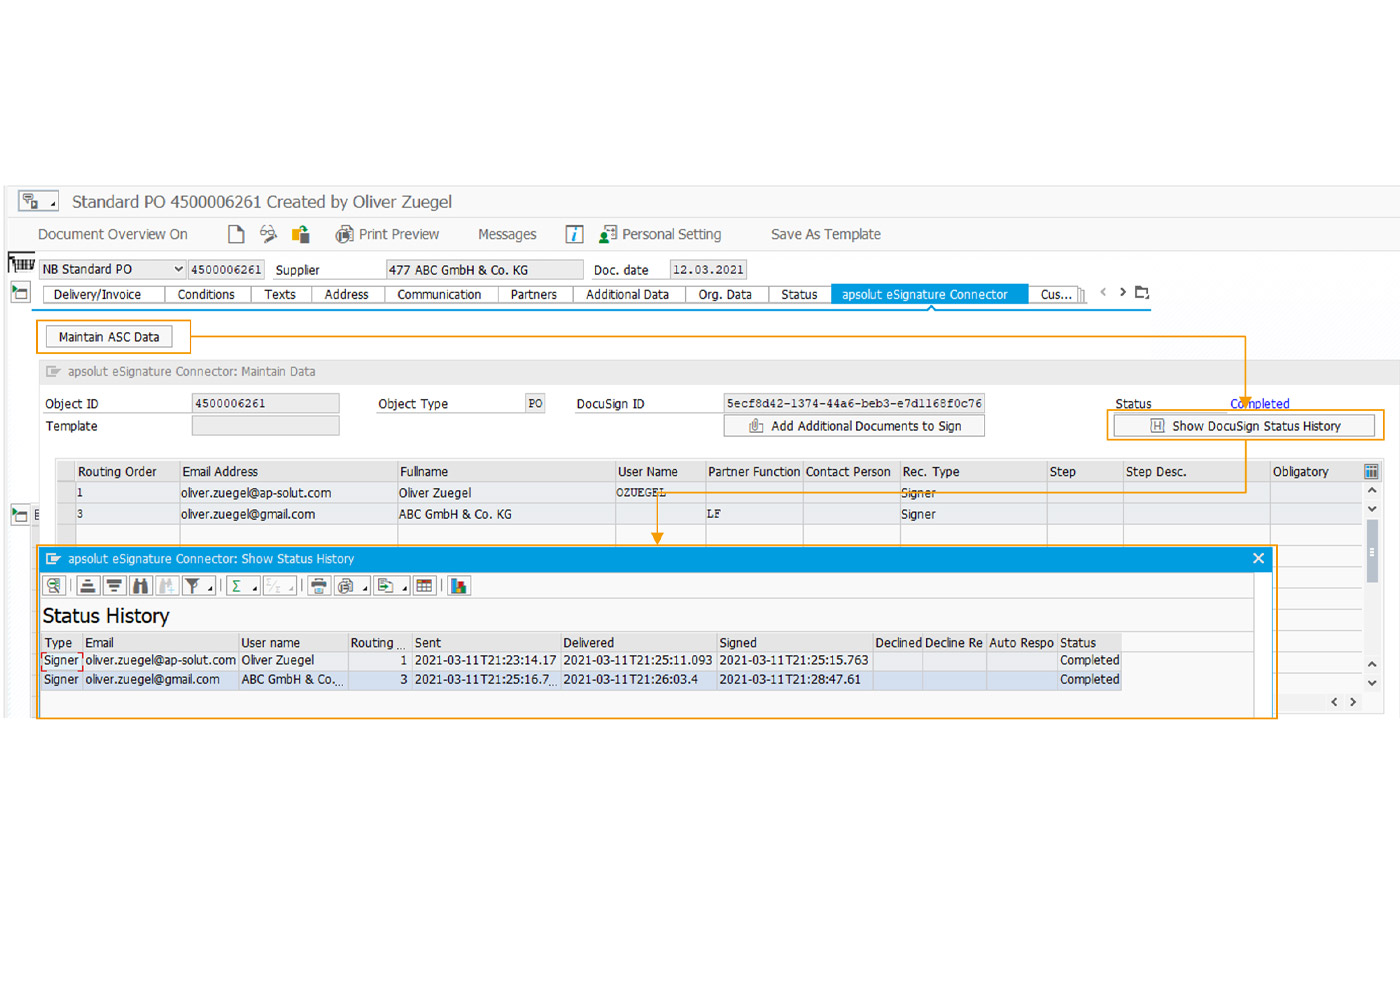
Task: Create a new document via toolbar icon
Action: (235, 233)
